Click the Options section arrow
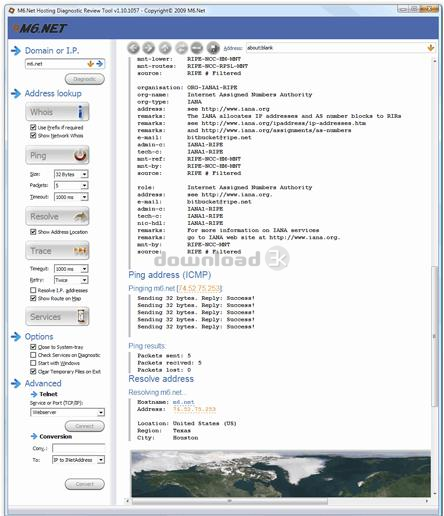The height and width of the screenshot is (516, 444). point(16,337)
